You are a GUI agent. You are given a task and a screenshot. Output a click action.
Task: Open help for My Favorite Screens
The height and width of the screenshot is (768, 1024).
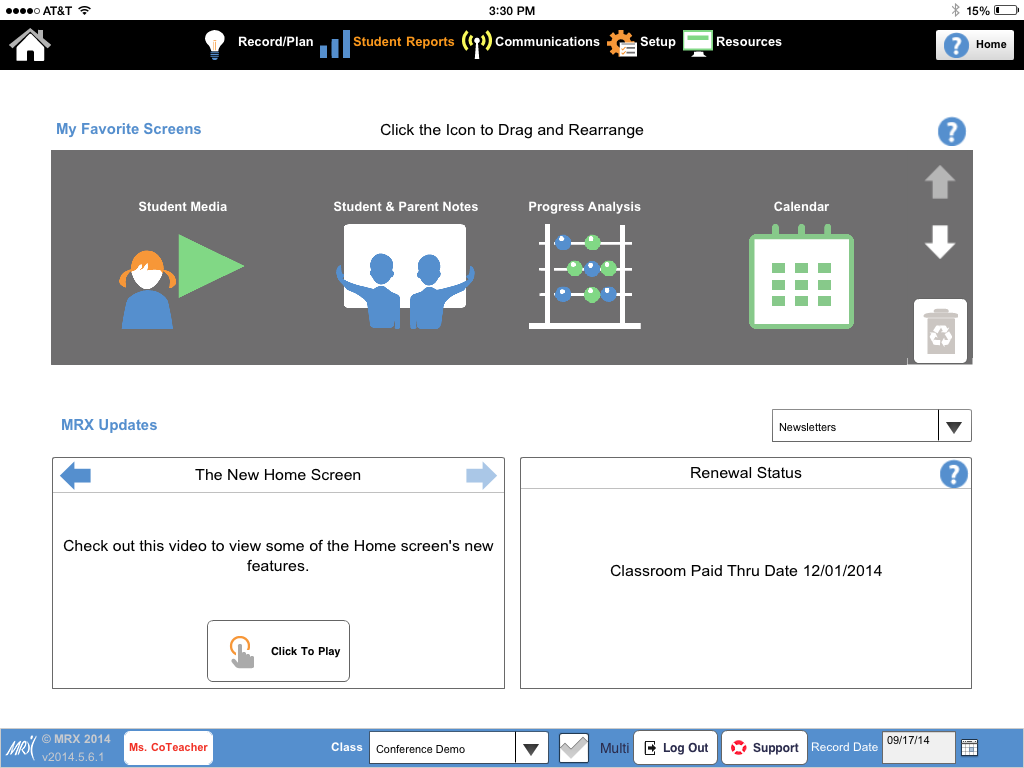tap(951, 131)
